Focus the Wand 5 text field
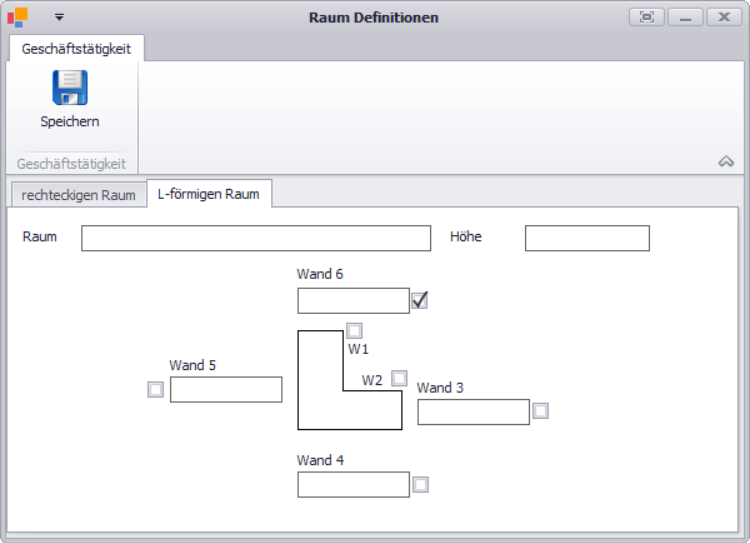The image size is (750, 543). (x=226, y=390)
